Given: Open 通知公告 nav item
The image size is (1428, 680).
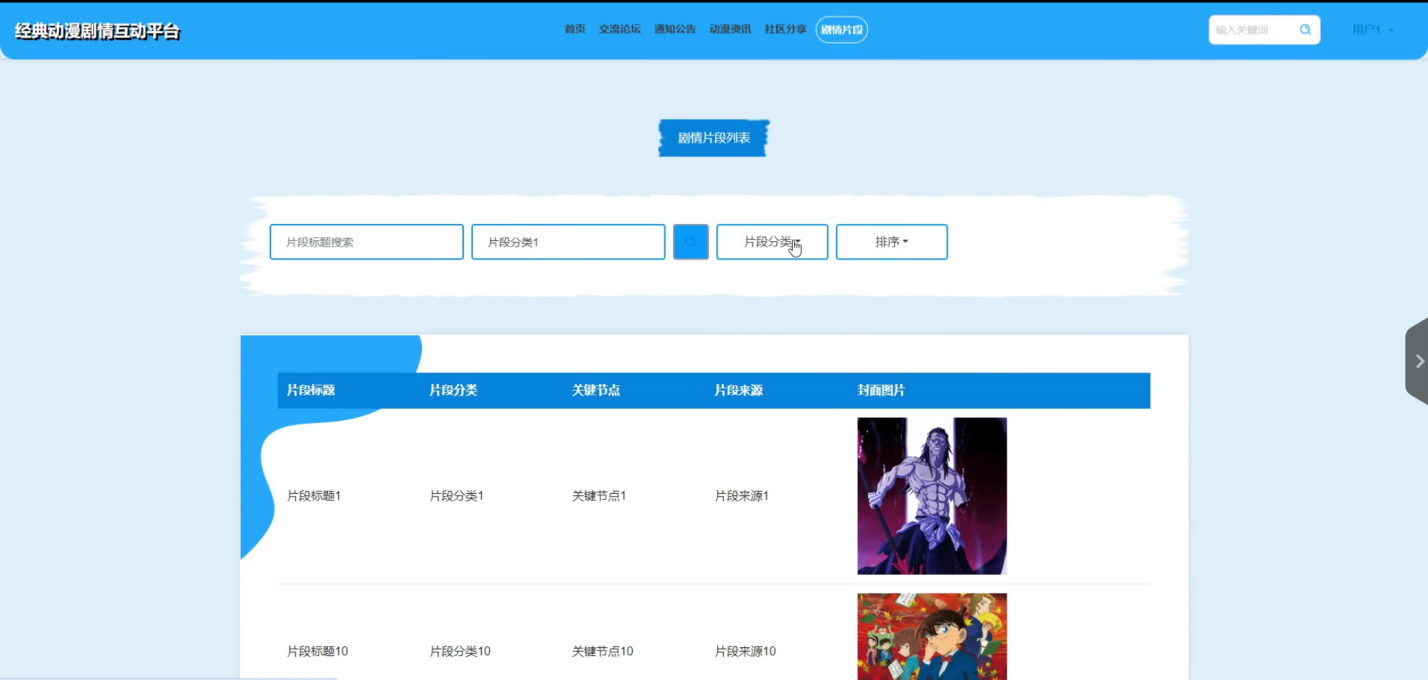Looking at the screenshot, I should tap(675, 30).
